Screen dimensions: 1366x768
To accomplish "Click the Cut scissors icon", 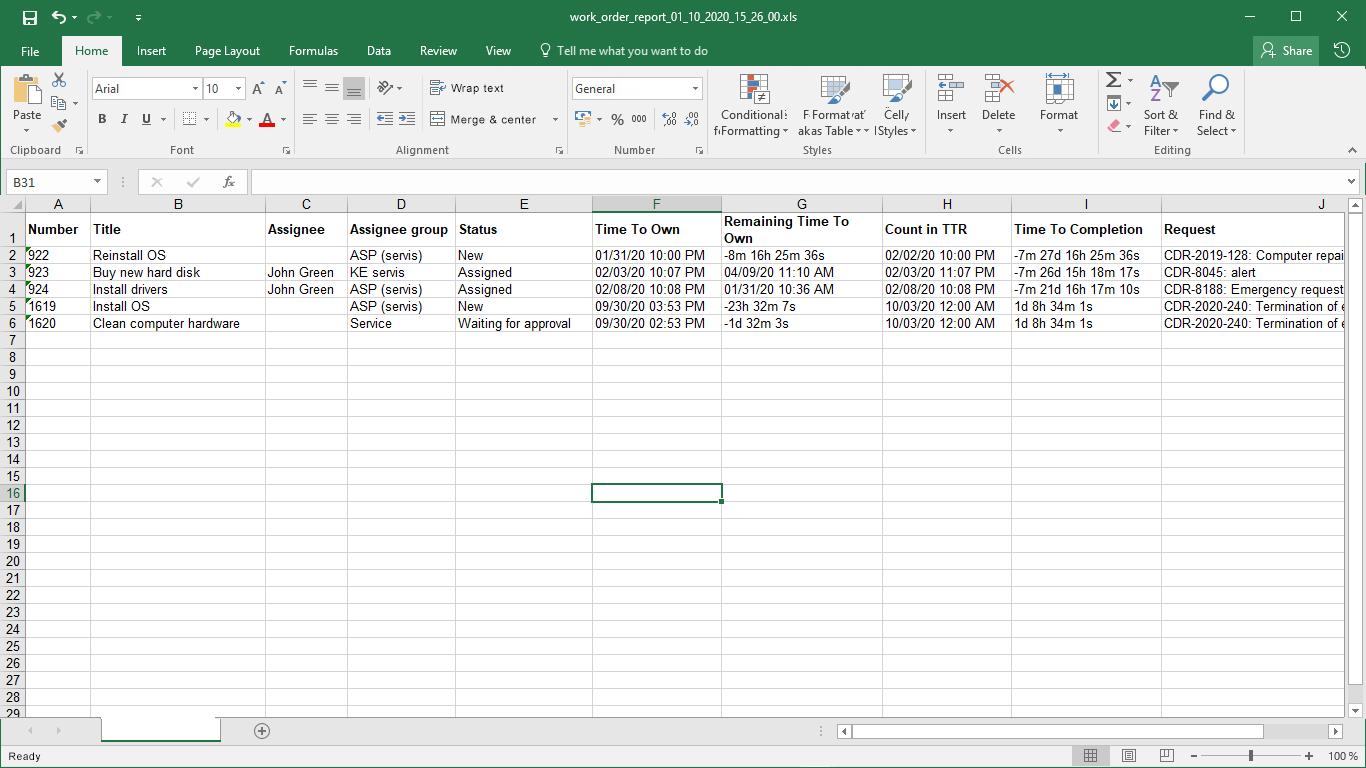I will [x=59, y=80].
